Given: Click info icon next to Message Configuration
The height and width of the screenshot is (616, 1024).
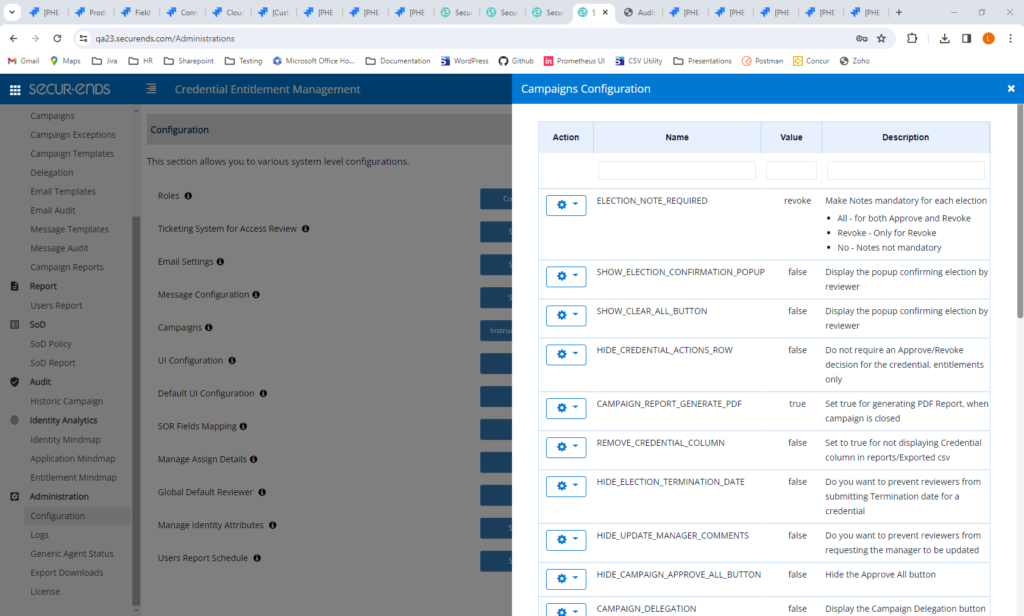Looking at the screenshot, I should click(256, 295).
